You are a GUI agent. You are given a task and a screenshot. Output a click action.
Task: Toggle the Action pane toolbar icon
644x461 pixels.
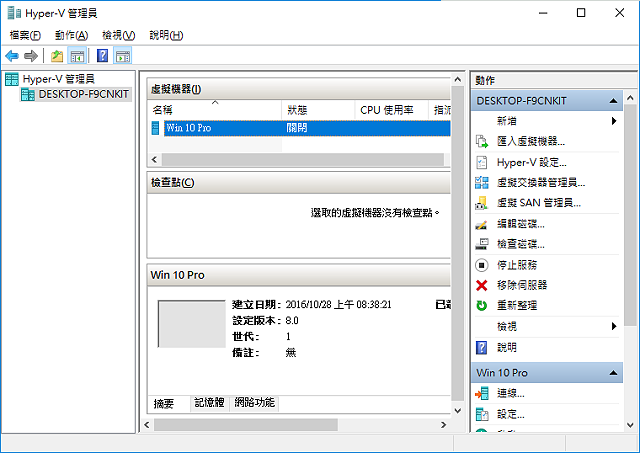pos(122,56)
